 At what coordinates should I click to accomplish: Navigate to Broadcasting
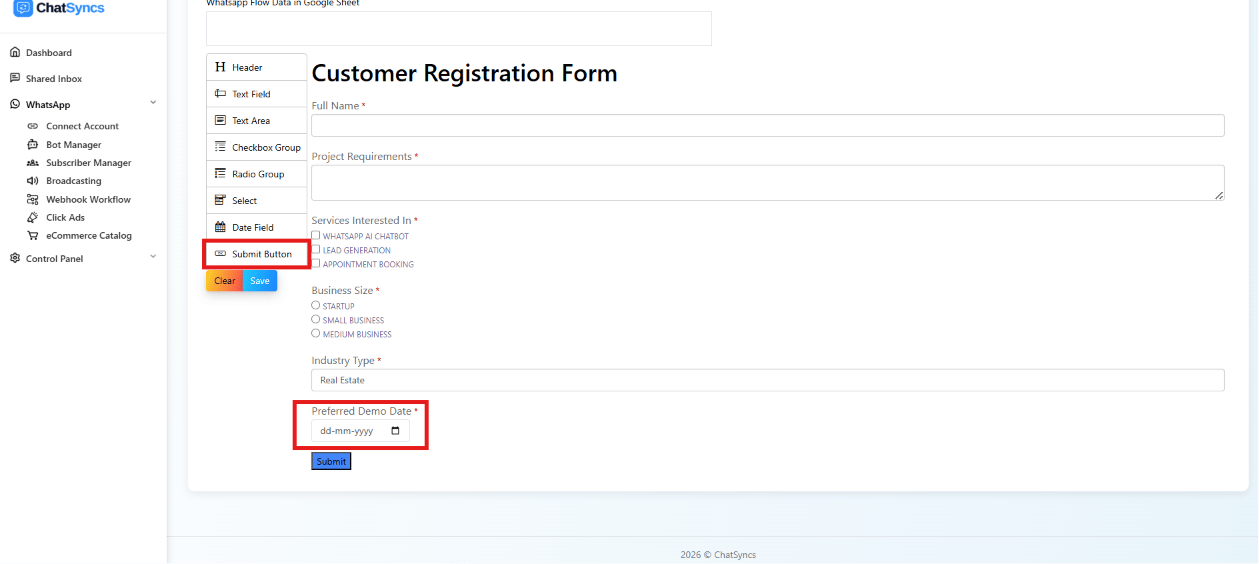[x=74, y=181]
